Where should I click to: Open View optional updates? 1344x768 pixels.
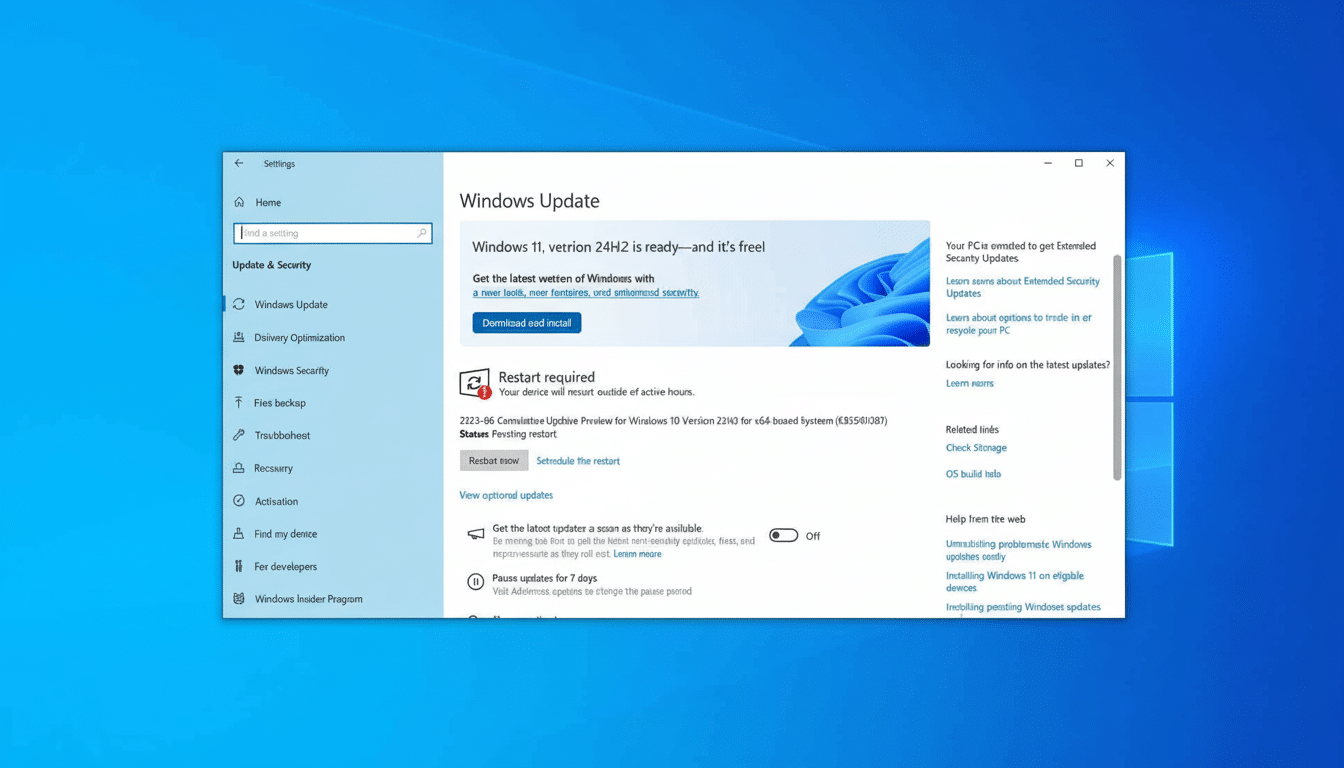pos(506,495)
